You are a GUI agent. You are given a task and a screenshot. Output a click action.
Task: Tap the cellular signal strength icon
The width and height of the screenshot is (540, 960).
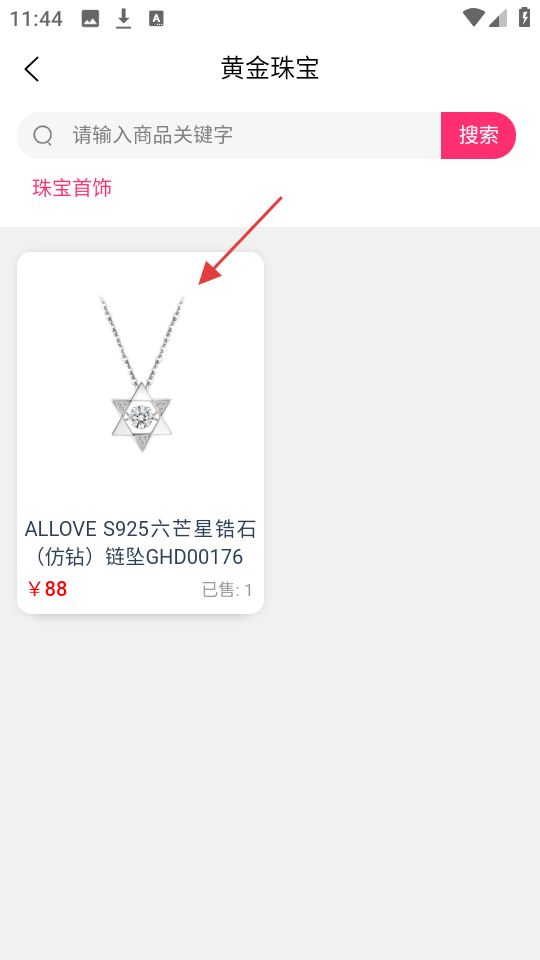point(498,18)
